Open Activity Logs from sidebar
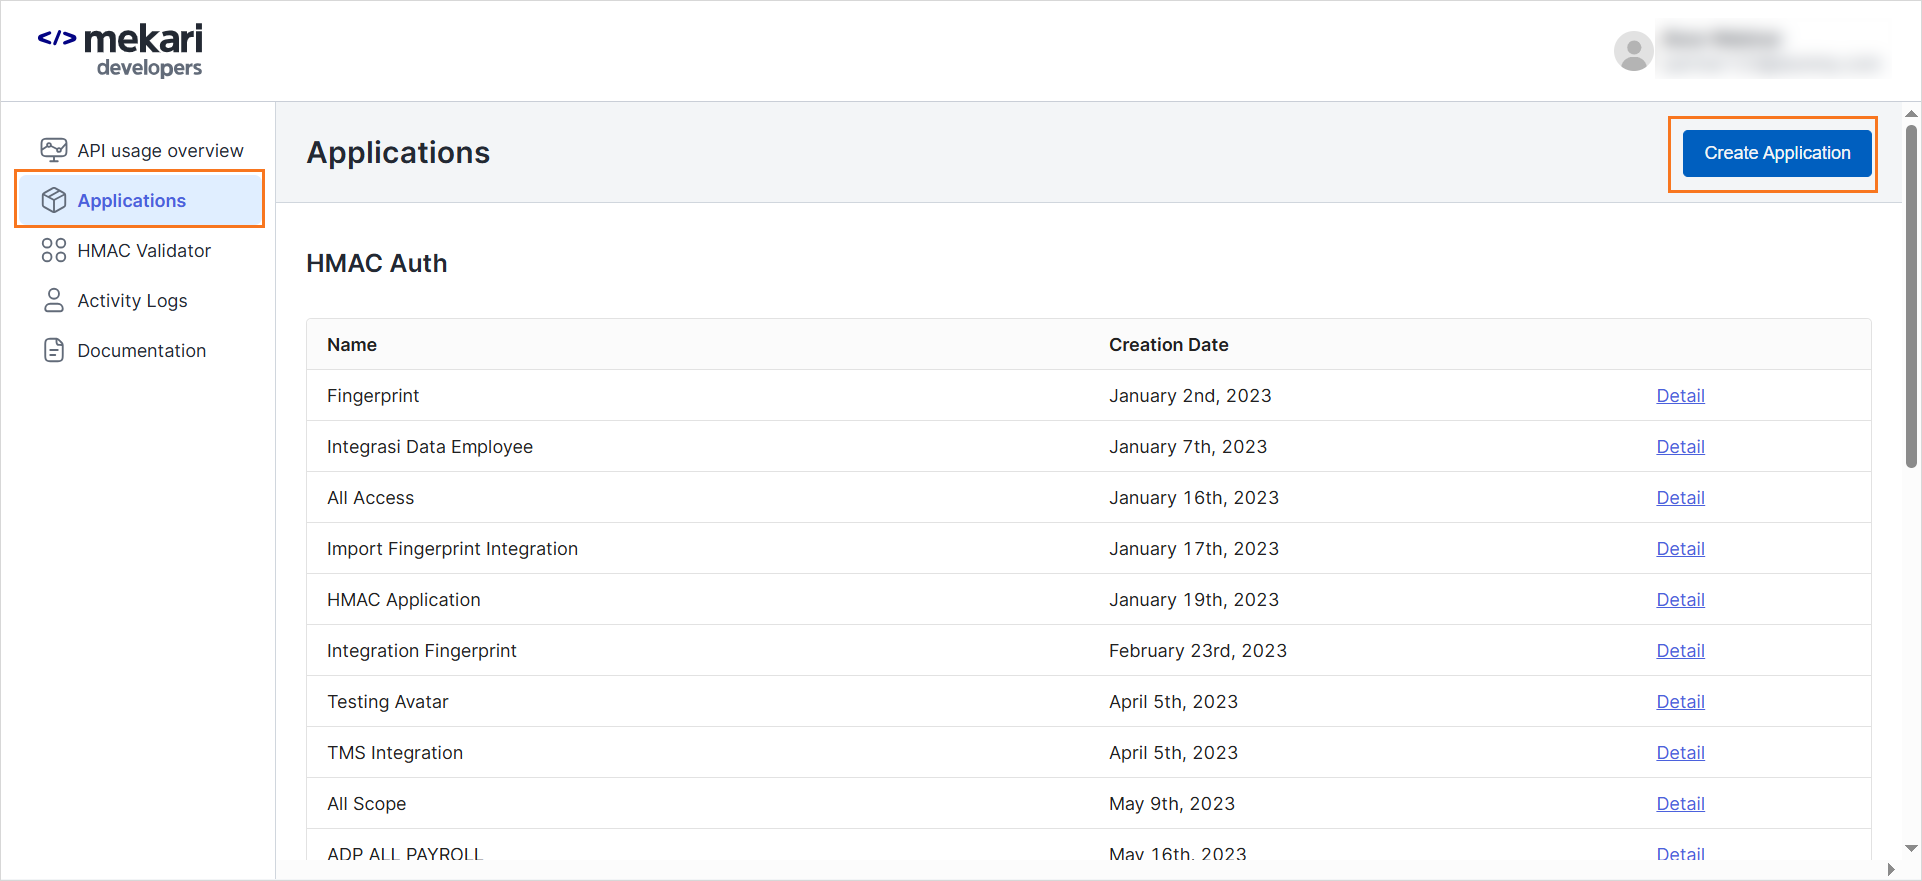The height and width of the screenshot is (881, 1922). [132, 300]
